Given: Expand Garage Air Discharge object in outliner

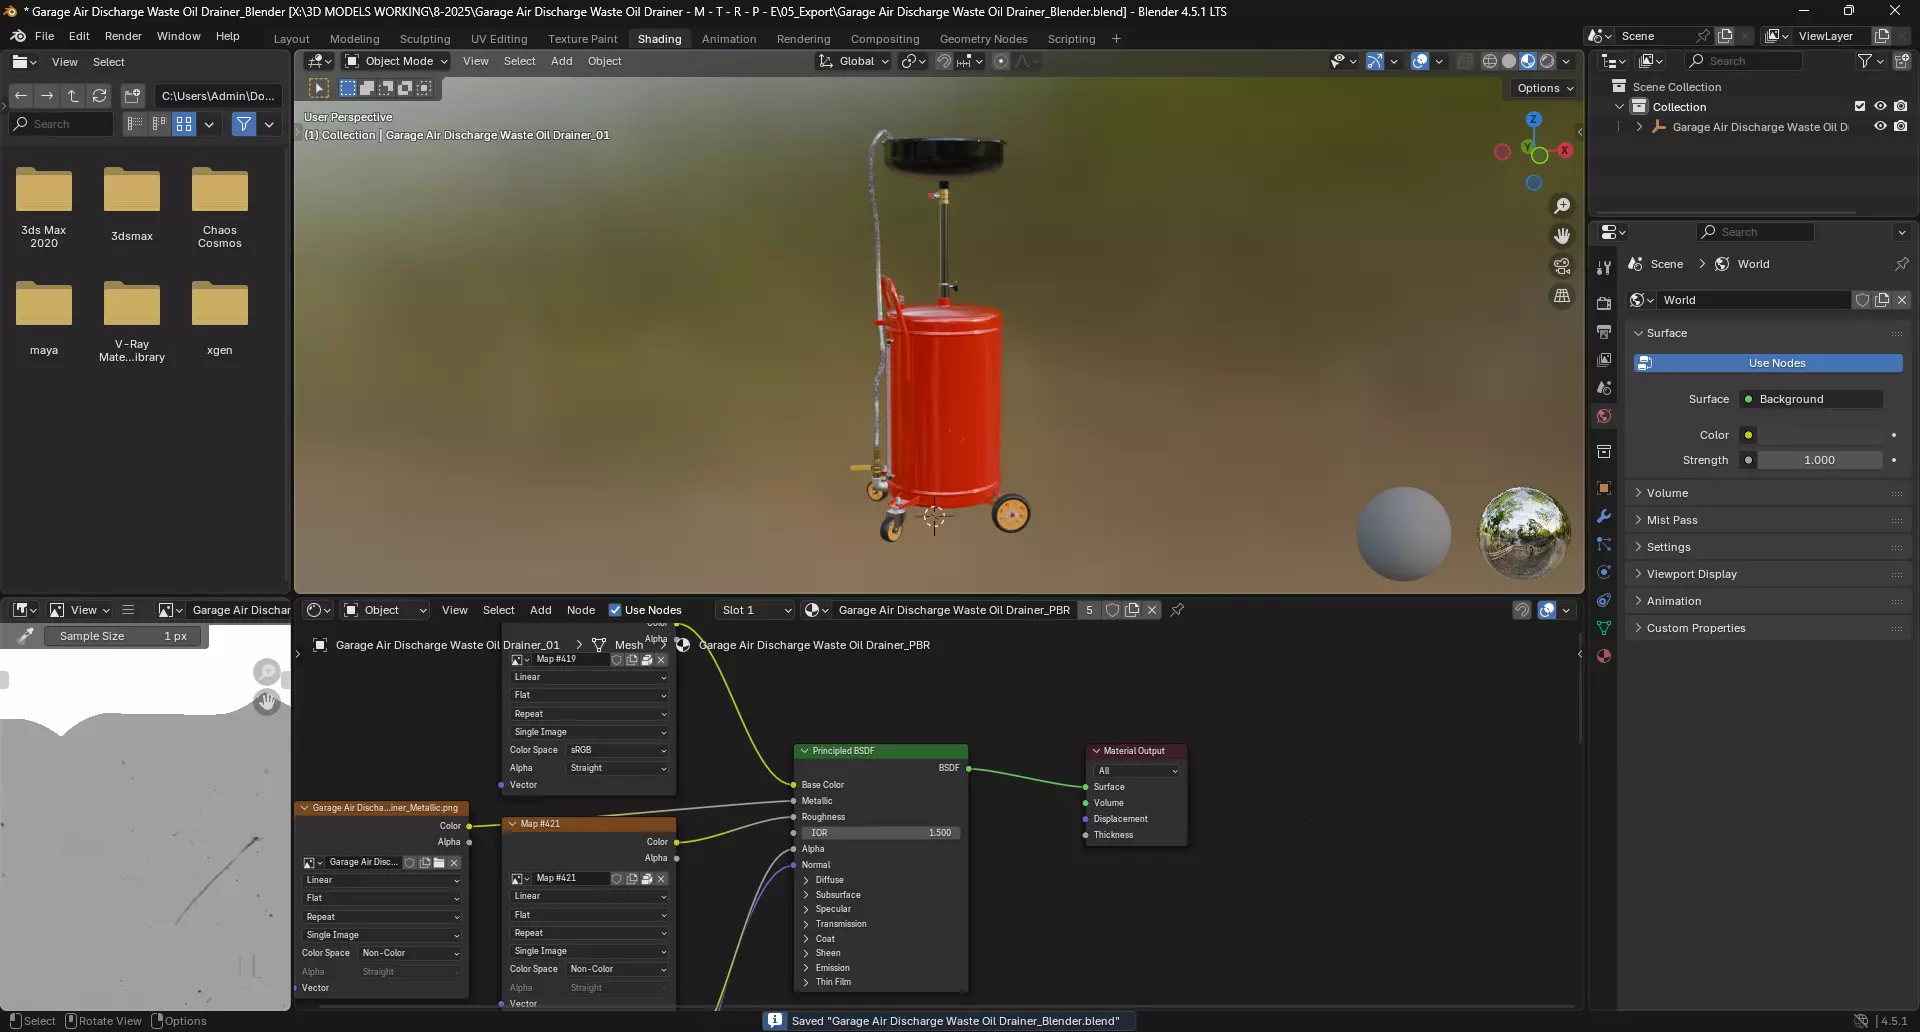Looking at the screenshot, I should (1639, 127).
